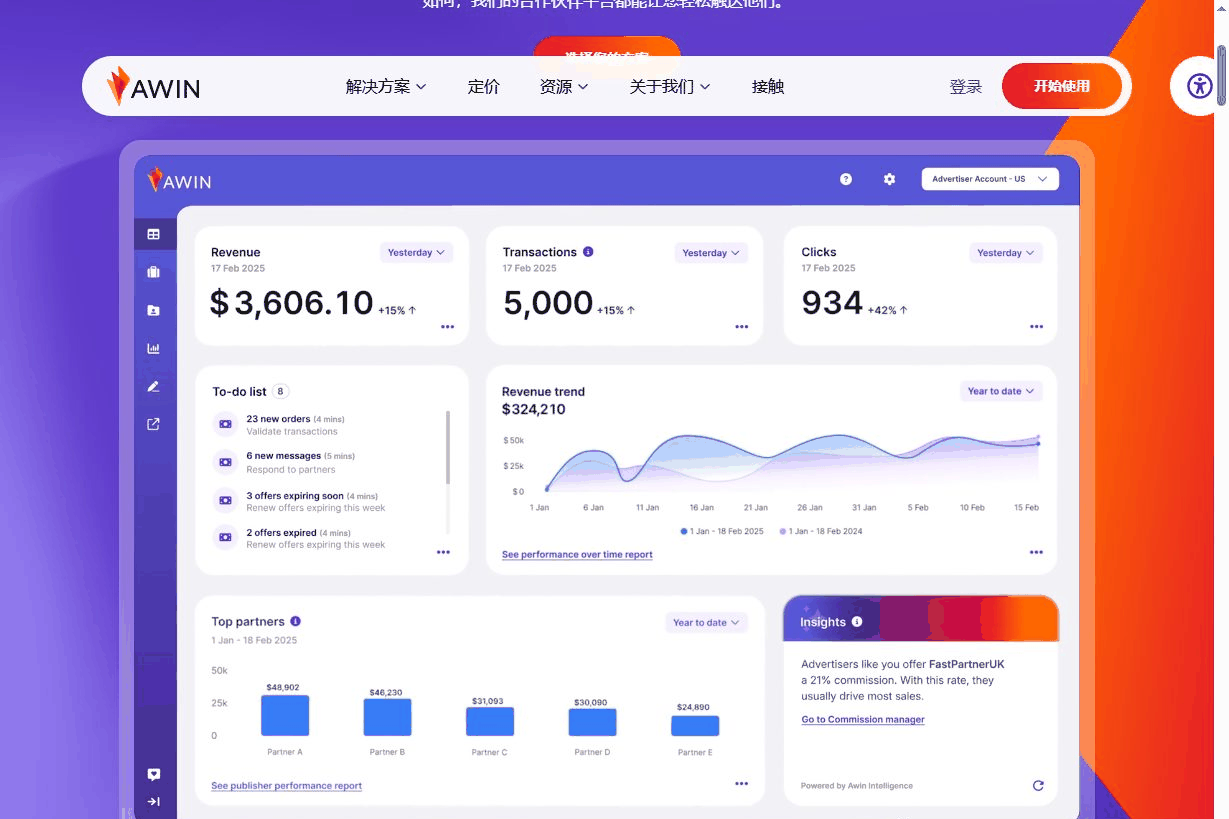Open the briefcase icon in the sidebar
Screen dimensions: 1229x819
154,272
